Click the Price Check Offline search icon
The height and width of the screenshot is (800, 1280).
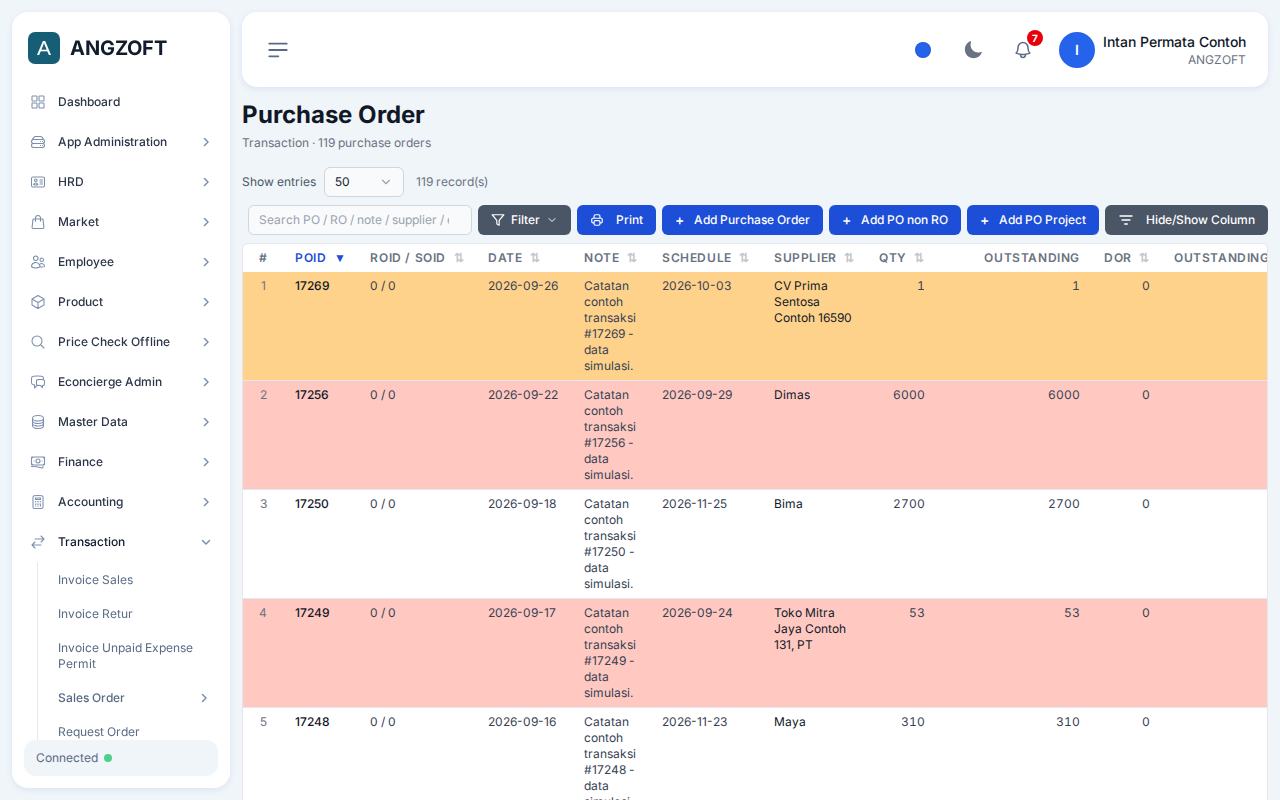38,342
